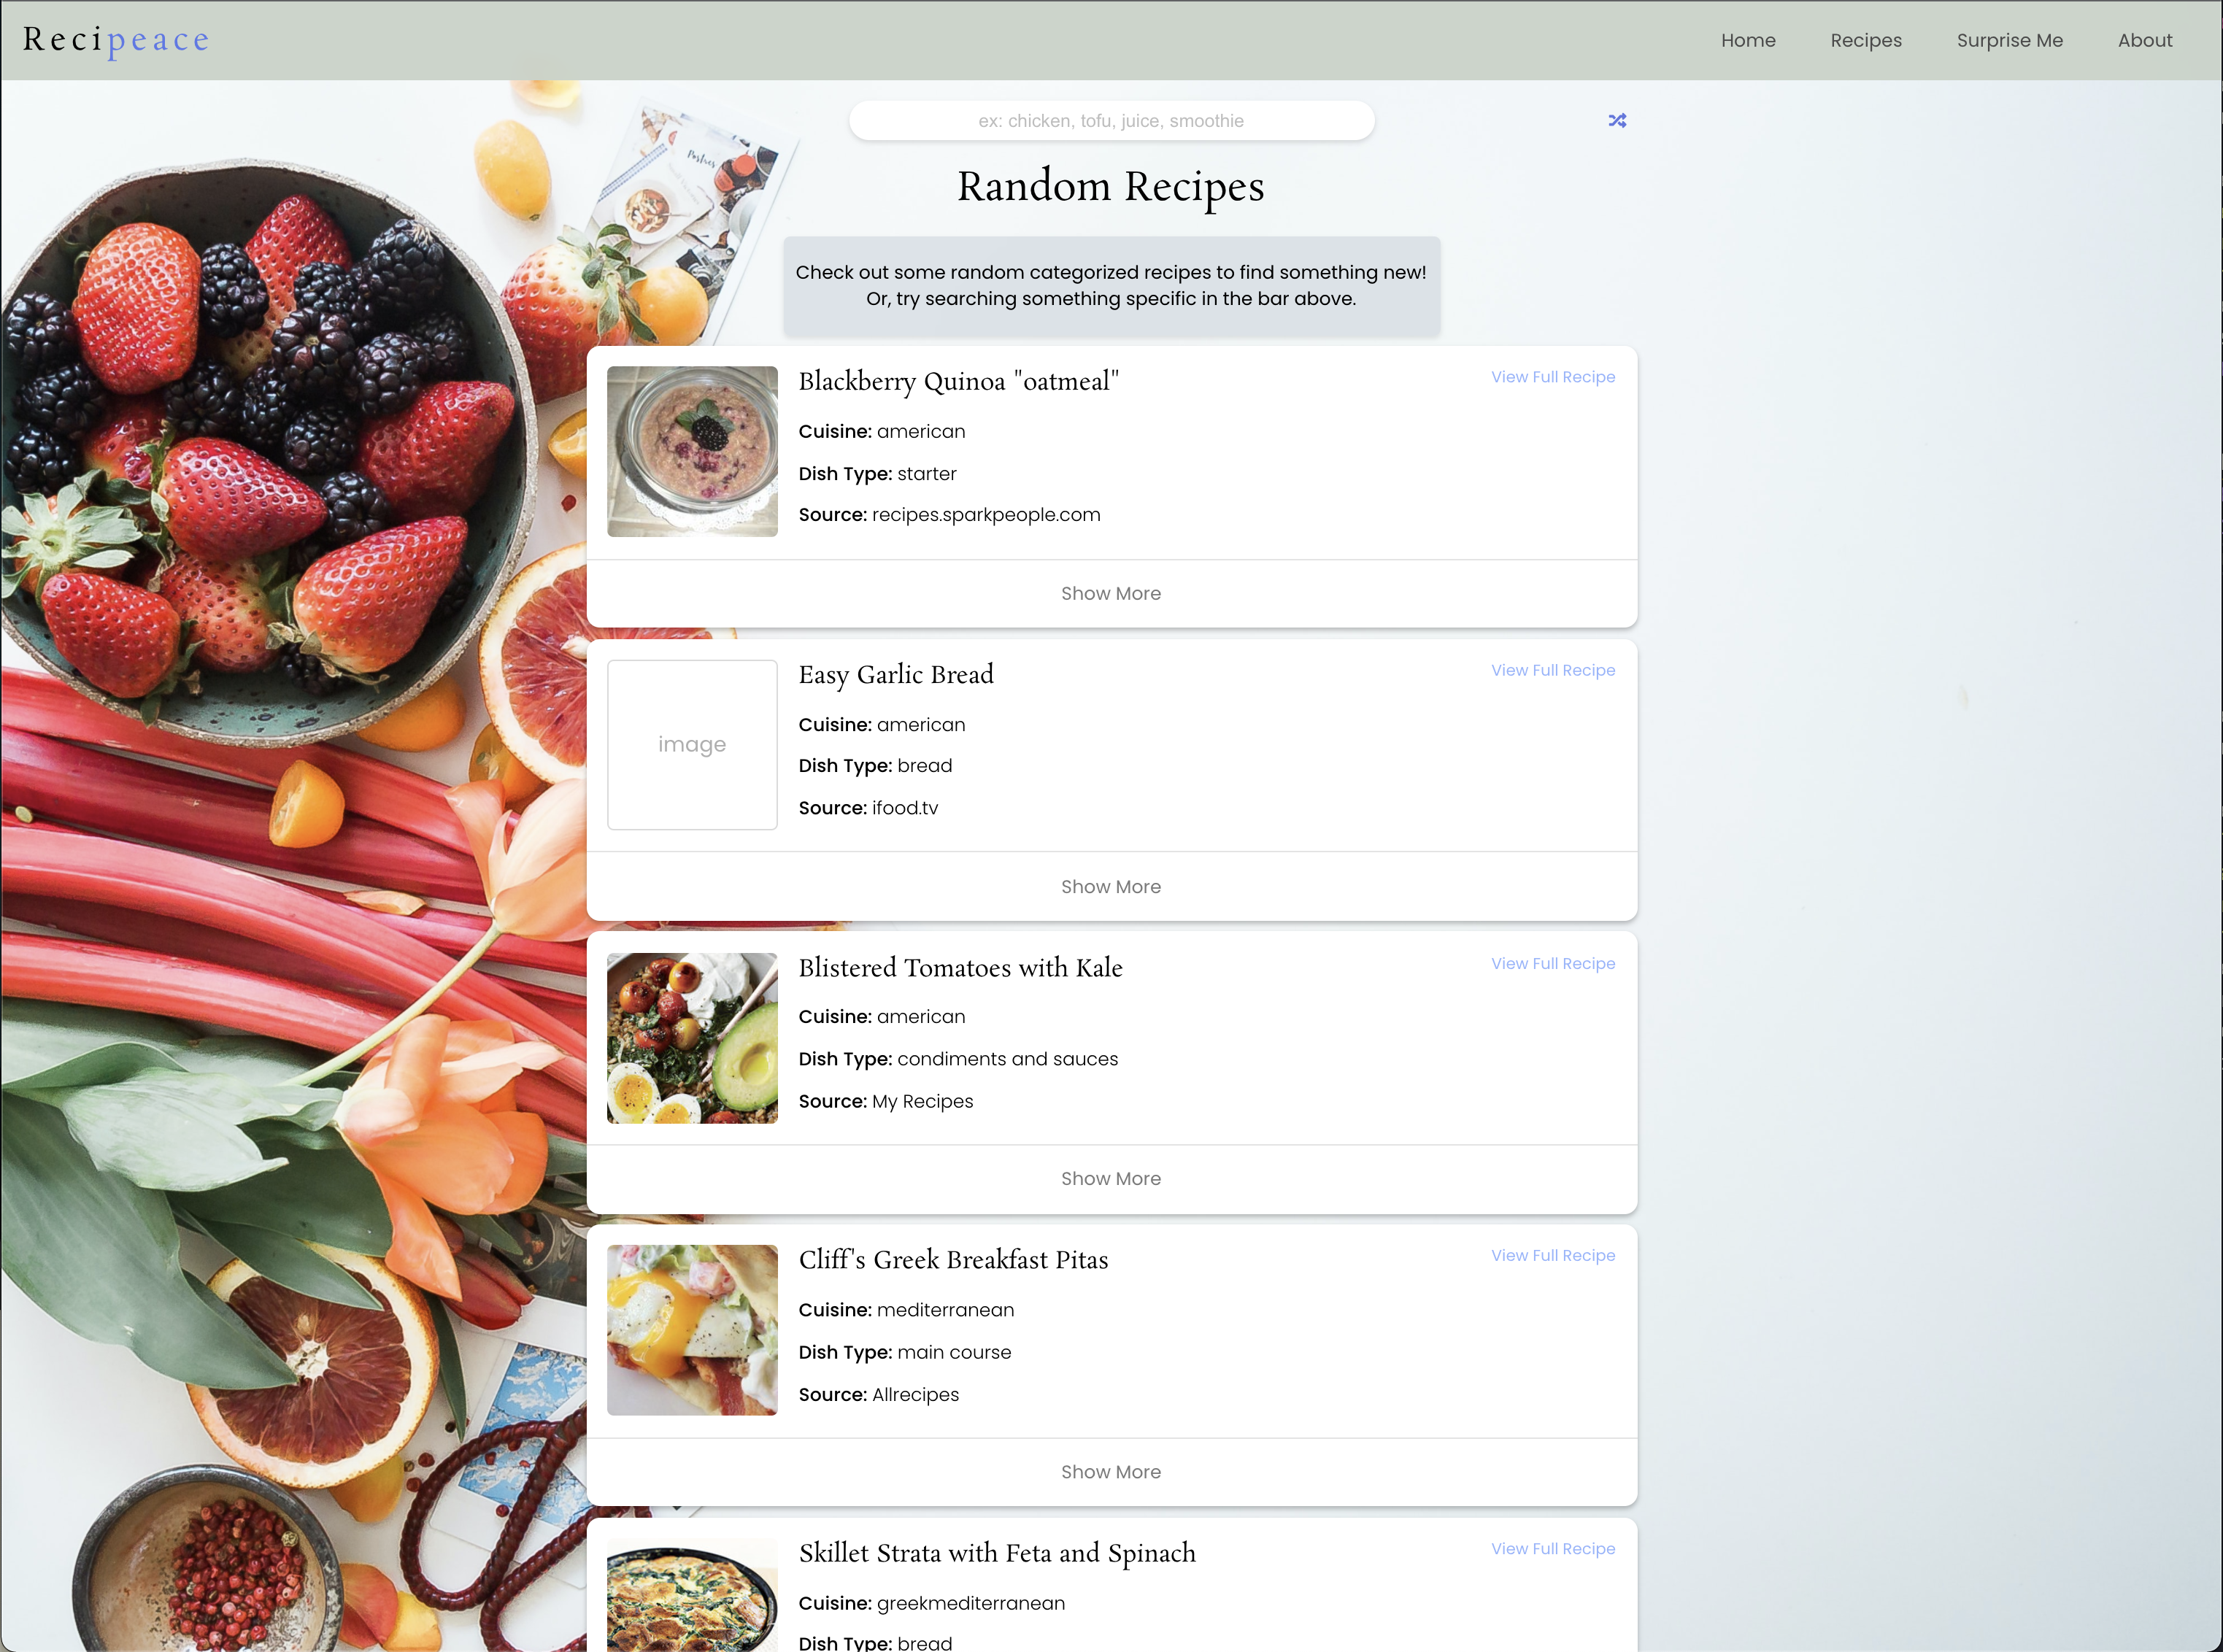Expand Show More under Easy Garlic Bread
2223x1652 pixels.
pos(1111,887)
